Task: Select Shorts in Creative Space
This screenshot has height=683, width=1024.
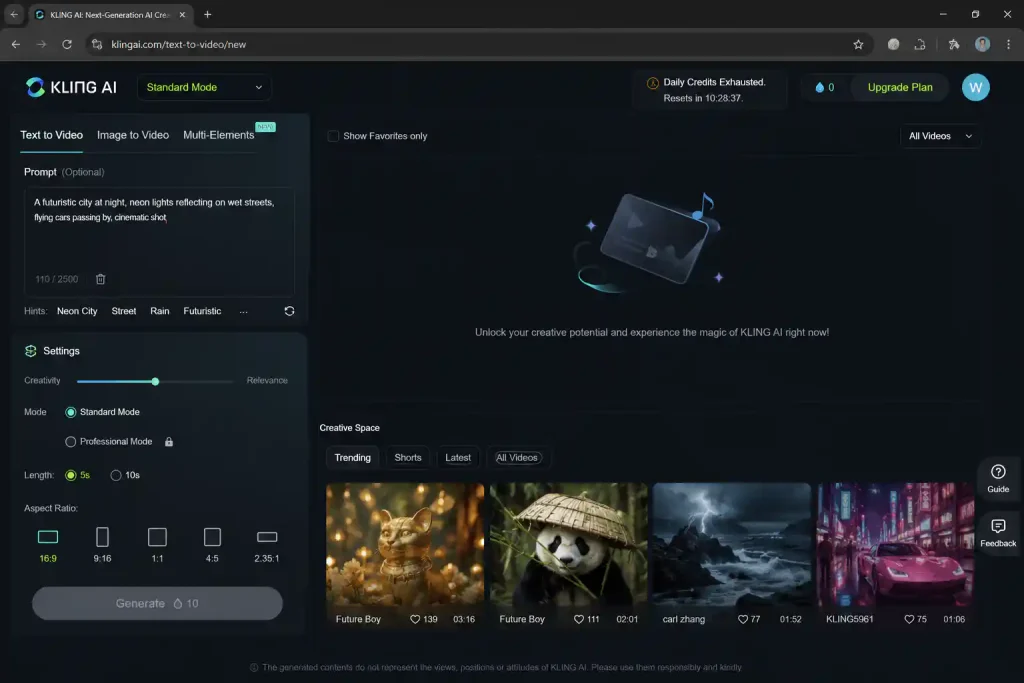Action: click(408, 458)
